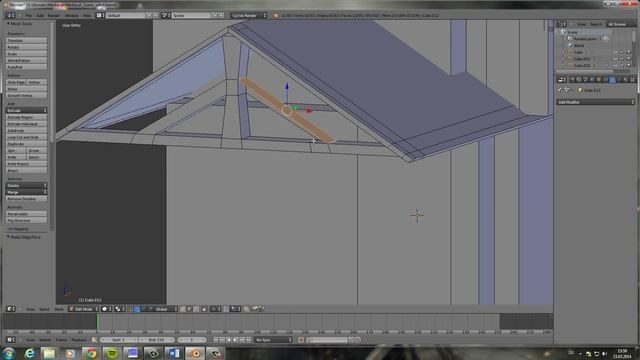
Task: Click World icon in outliner
Action: [x=570, y=45]
